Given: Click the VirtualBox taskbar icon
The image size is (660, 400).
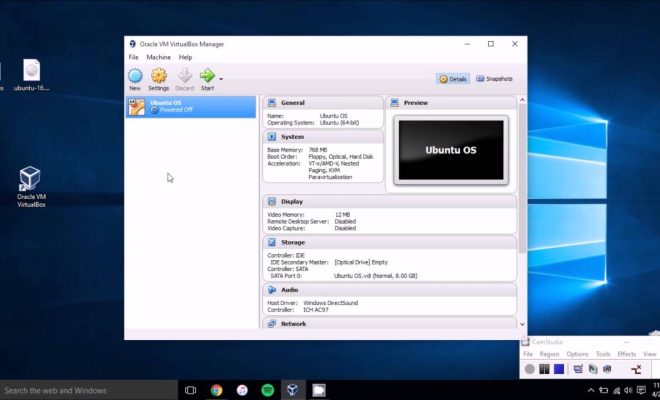Looking at the screenshot, I should [x=293, y=390].
